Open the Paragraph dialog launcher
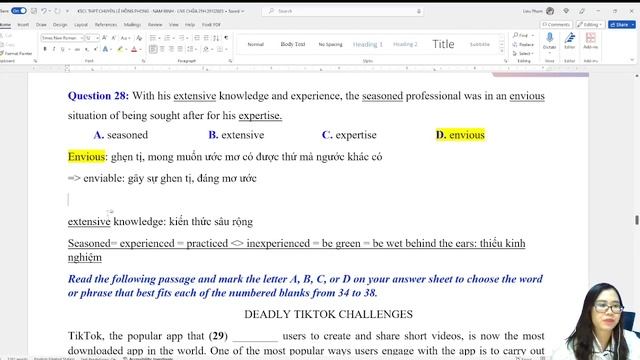This screenshot has height=360, width=640. point(230,61)
